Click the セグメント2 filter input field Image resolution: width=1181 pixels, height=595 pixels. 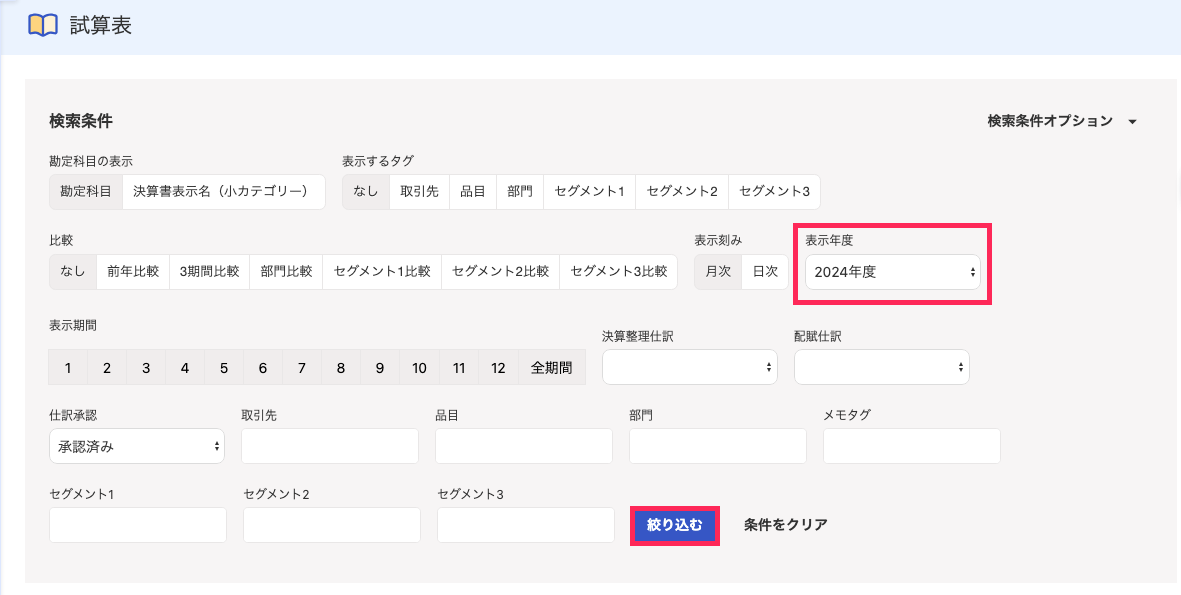[x=332, y=525]
